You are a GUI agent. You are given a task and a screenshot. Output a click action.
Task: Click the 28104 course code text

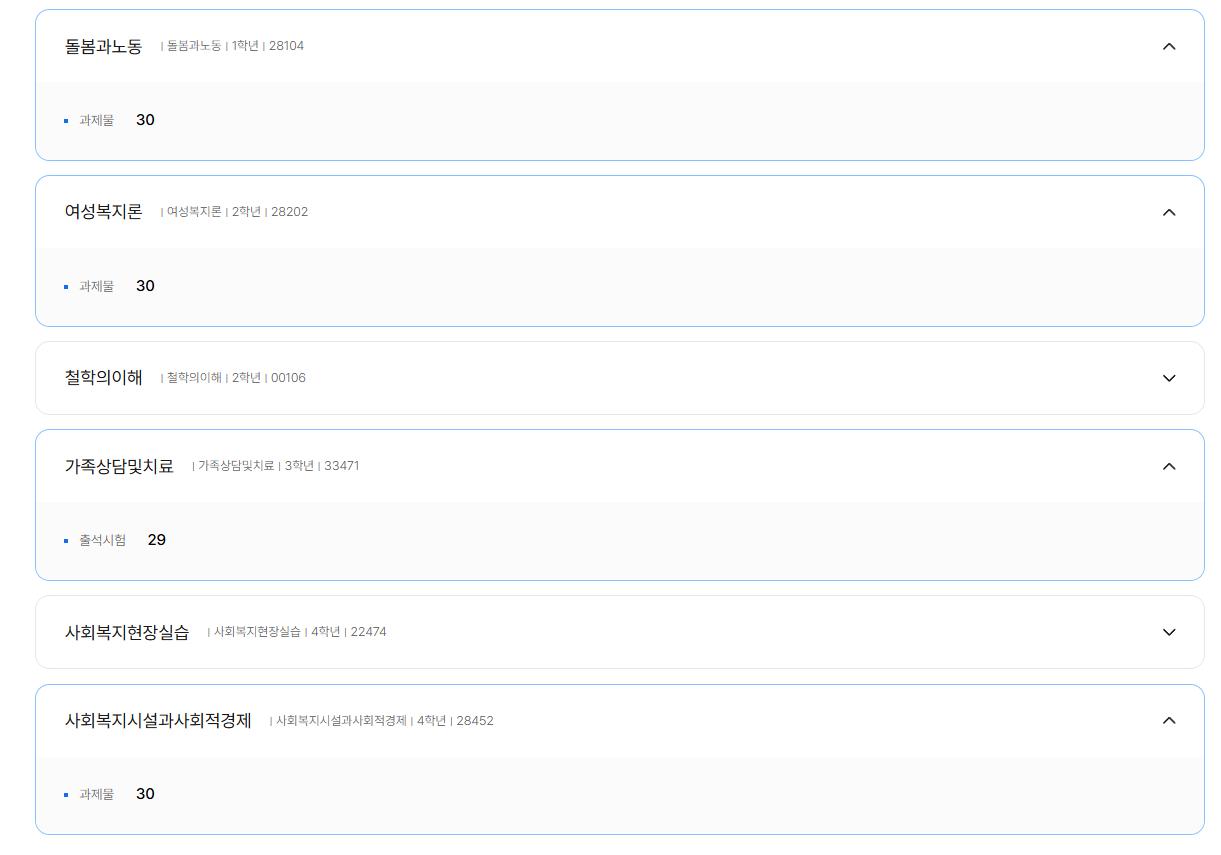coord(286,46)
